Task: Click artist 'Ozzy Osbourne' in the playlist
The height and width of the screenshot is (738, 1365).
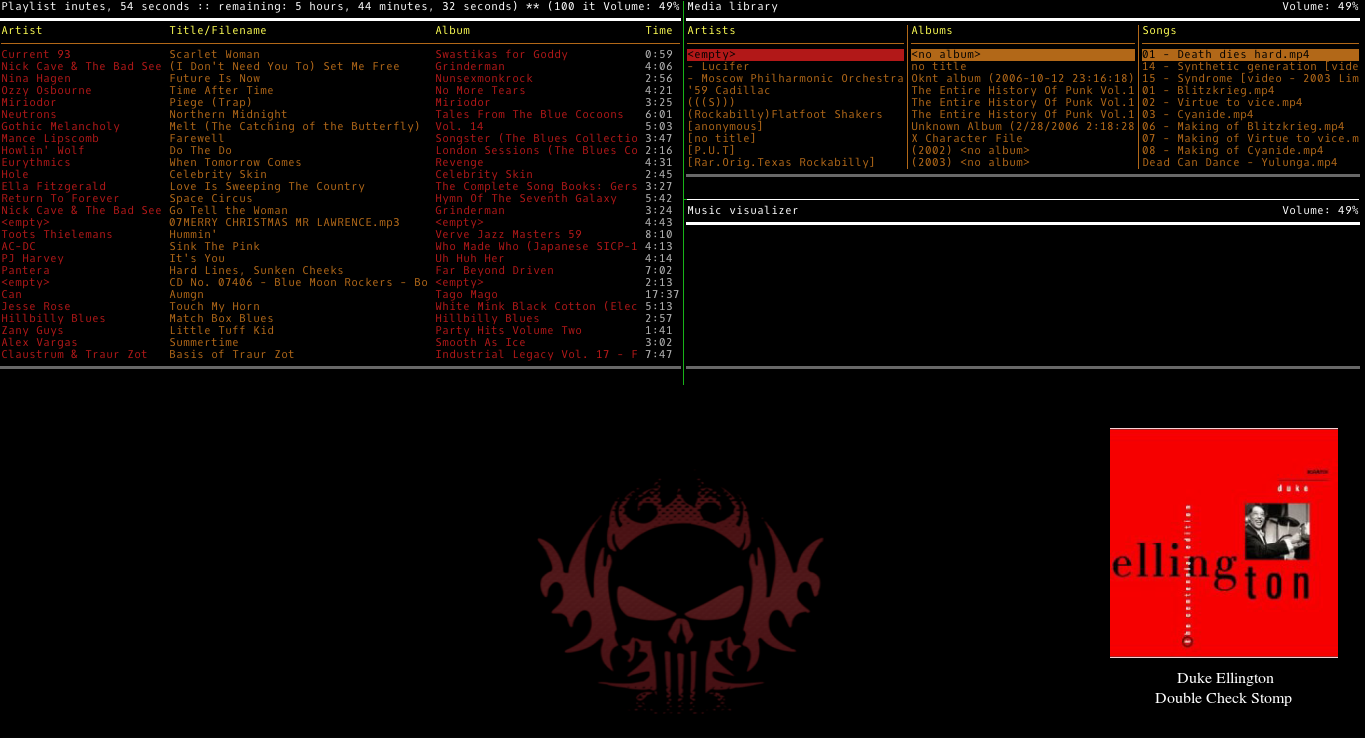Action: tap(46, 91)
